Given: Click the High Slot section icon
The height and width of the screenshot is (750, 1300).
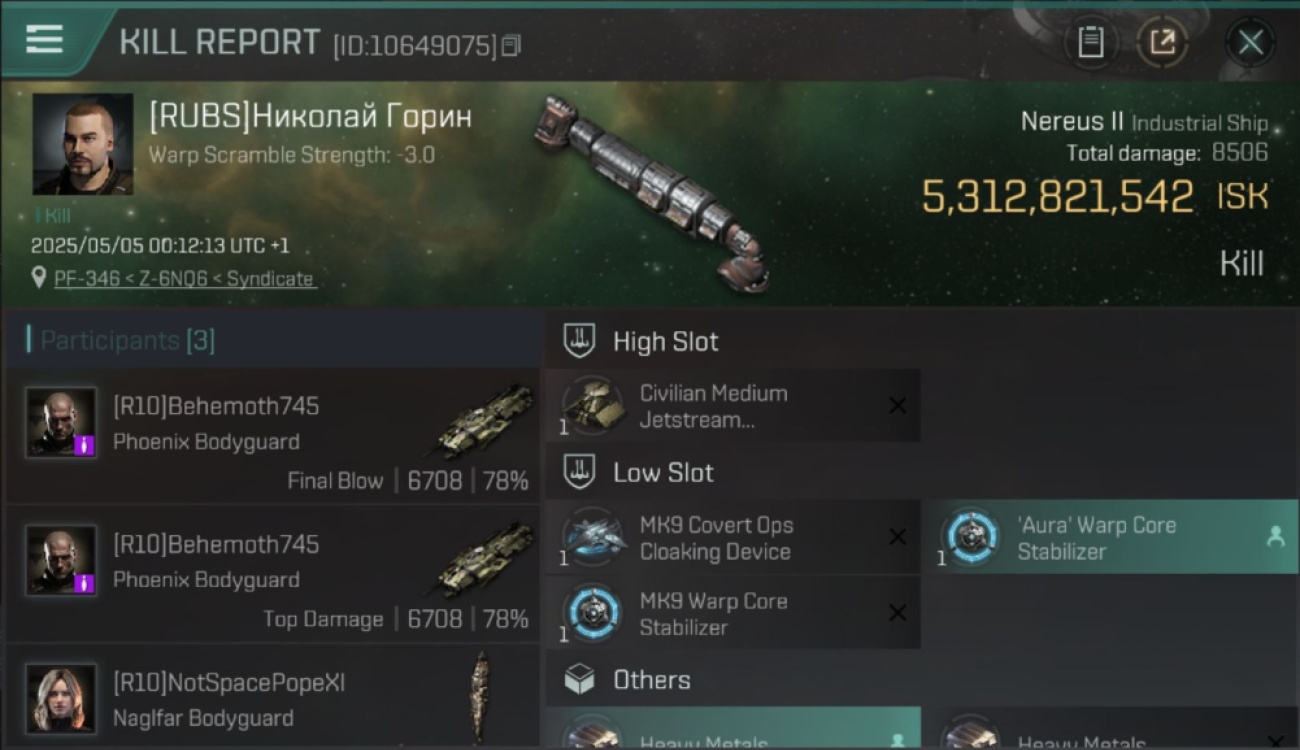Looking at the screenshot, I should click(579, 341).
